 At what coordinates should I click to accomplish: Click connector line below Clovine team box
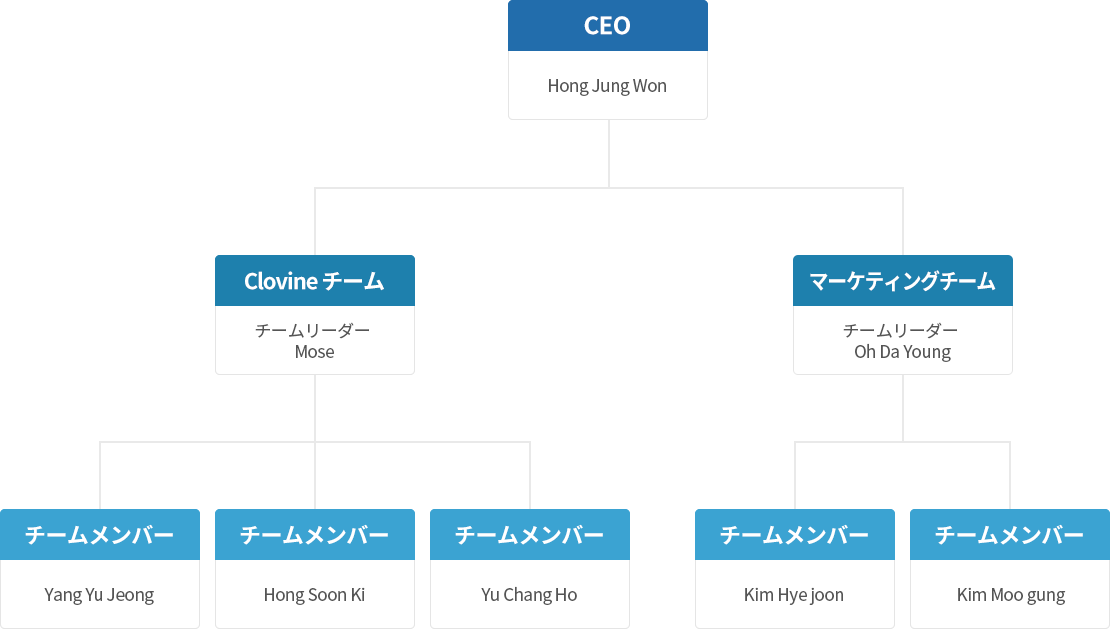point(315,408)
